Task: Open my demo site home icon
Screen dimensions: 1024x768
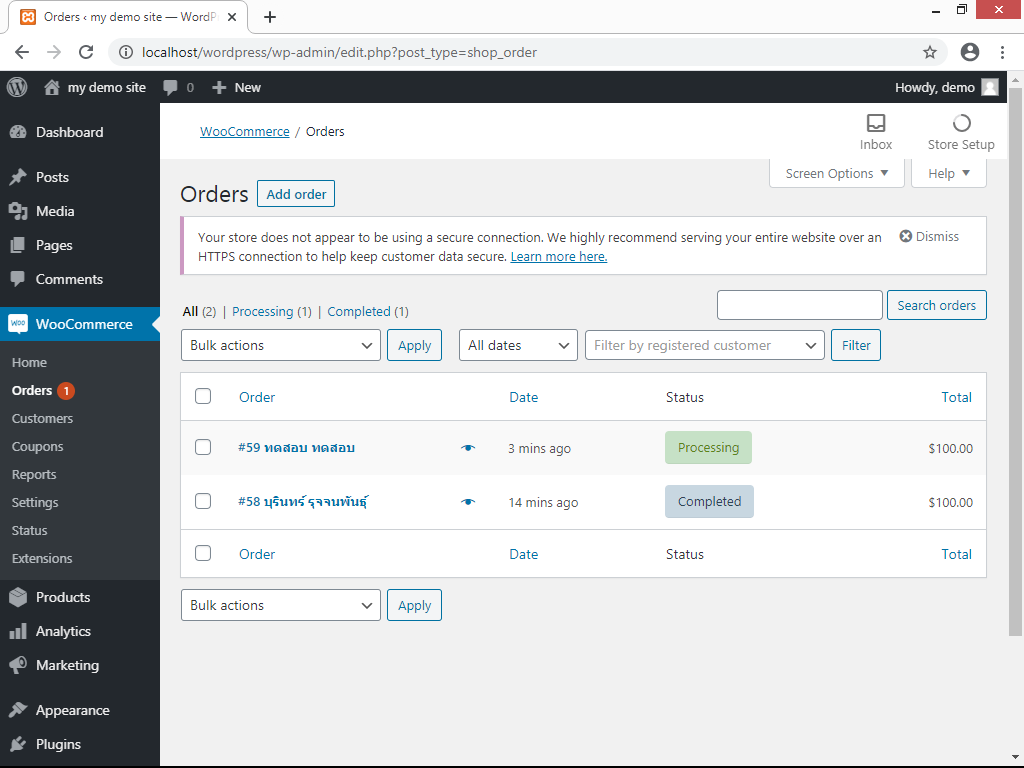Action: (x=52, y=87)
